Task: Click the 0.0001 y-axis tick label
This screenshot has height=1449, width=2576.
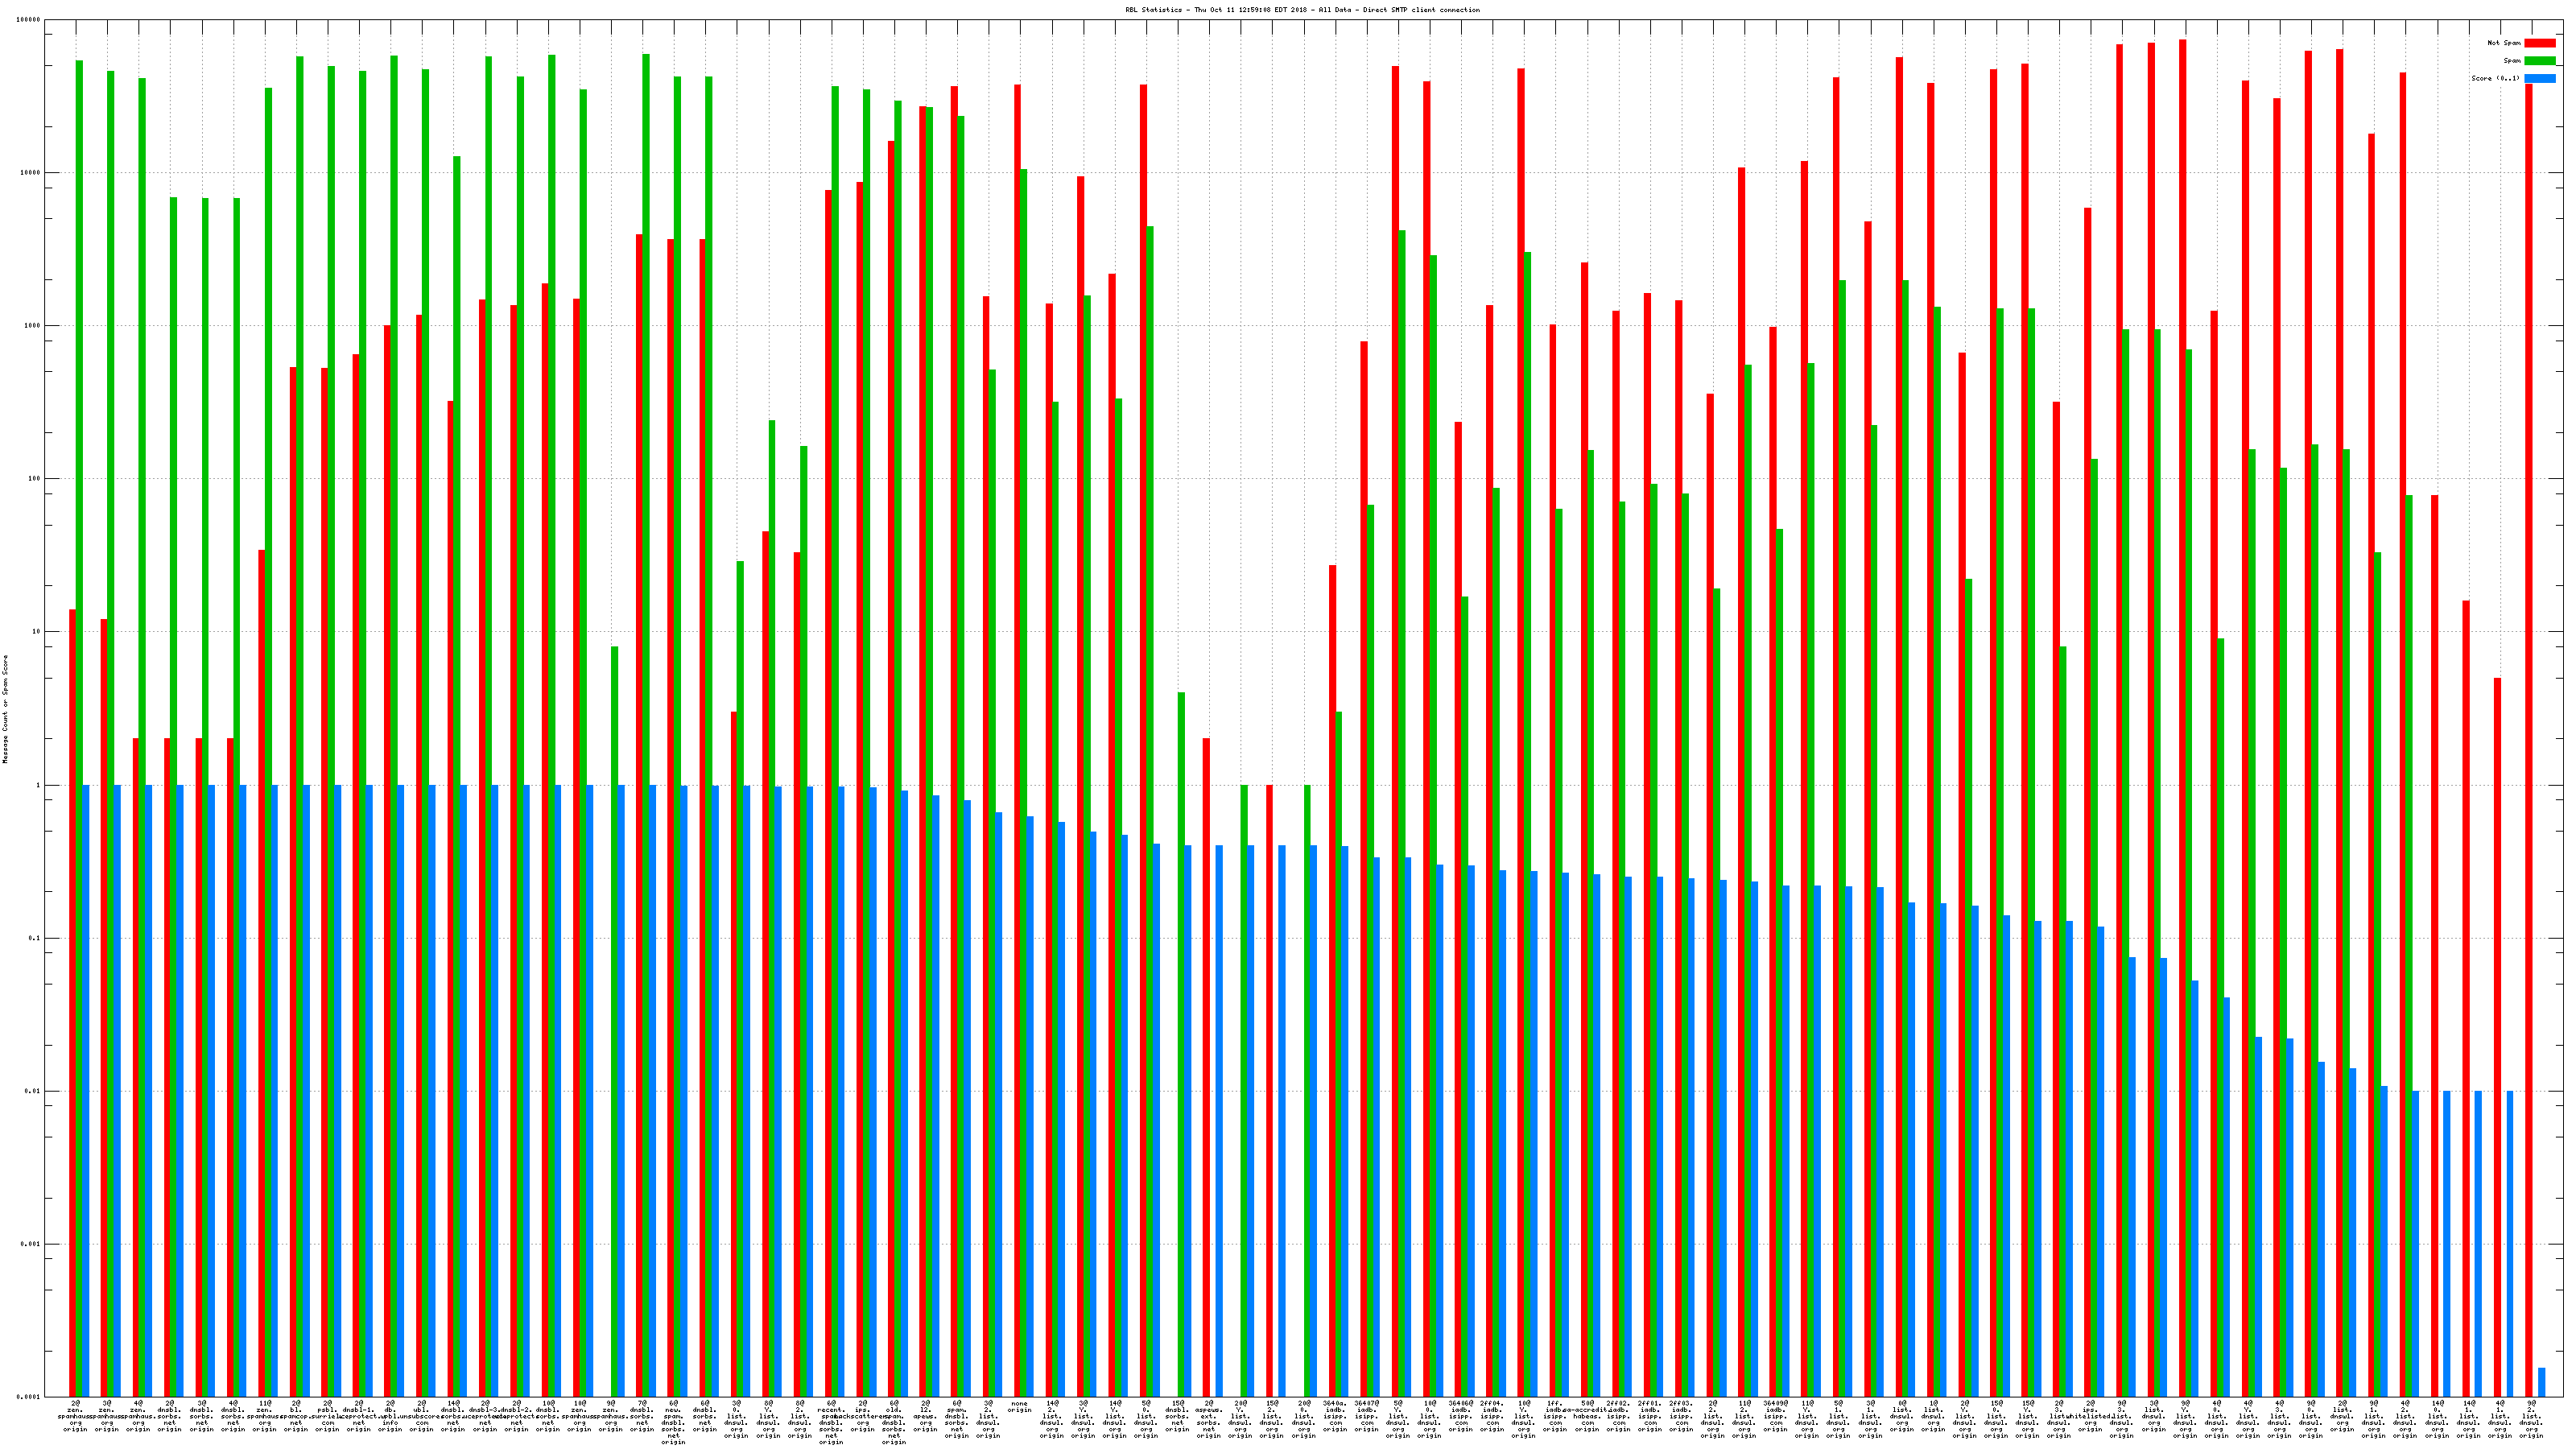Action: tap(27, 1397)
